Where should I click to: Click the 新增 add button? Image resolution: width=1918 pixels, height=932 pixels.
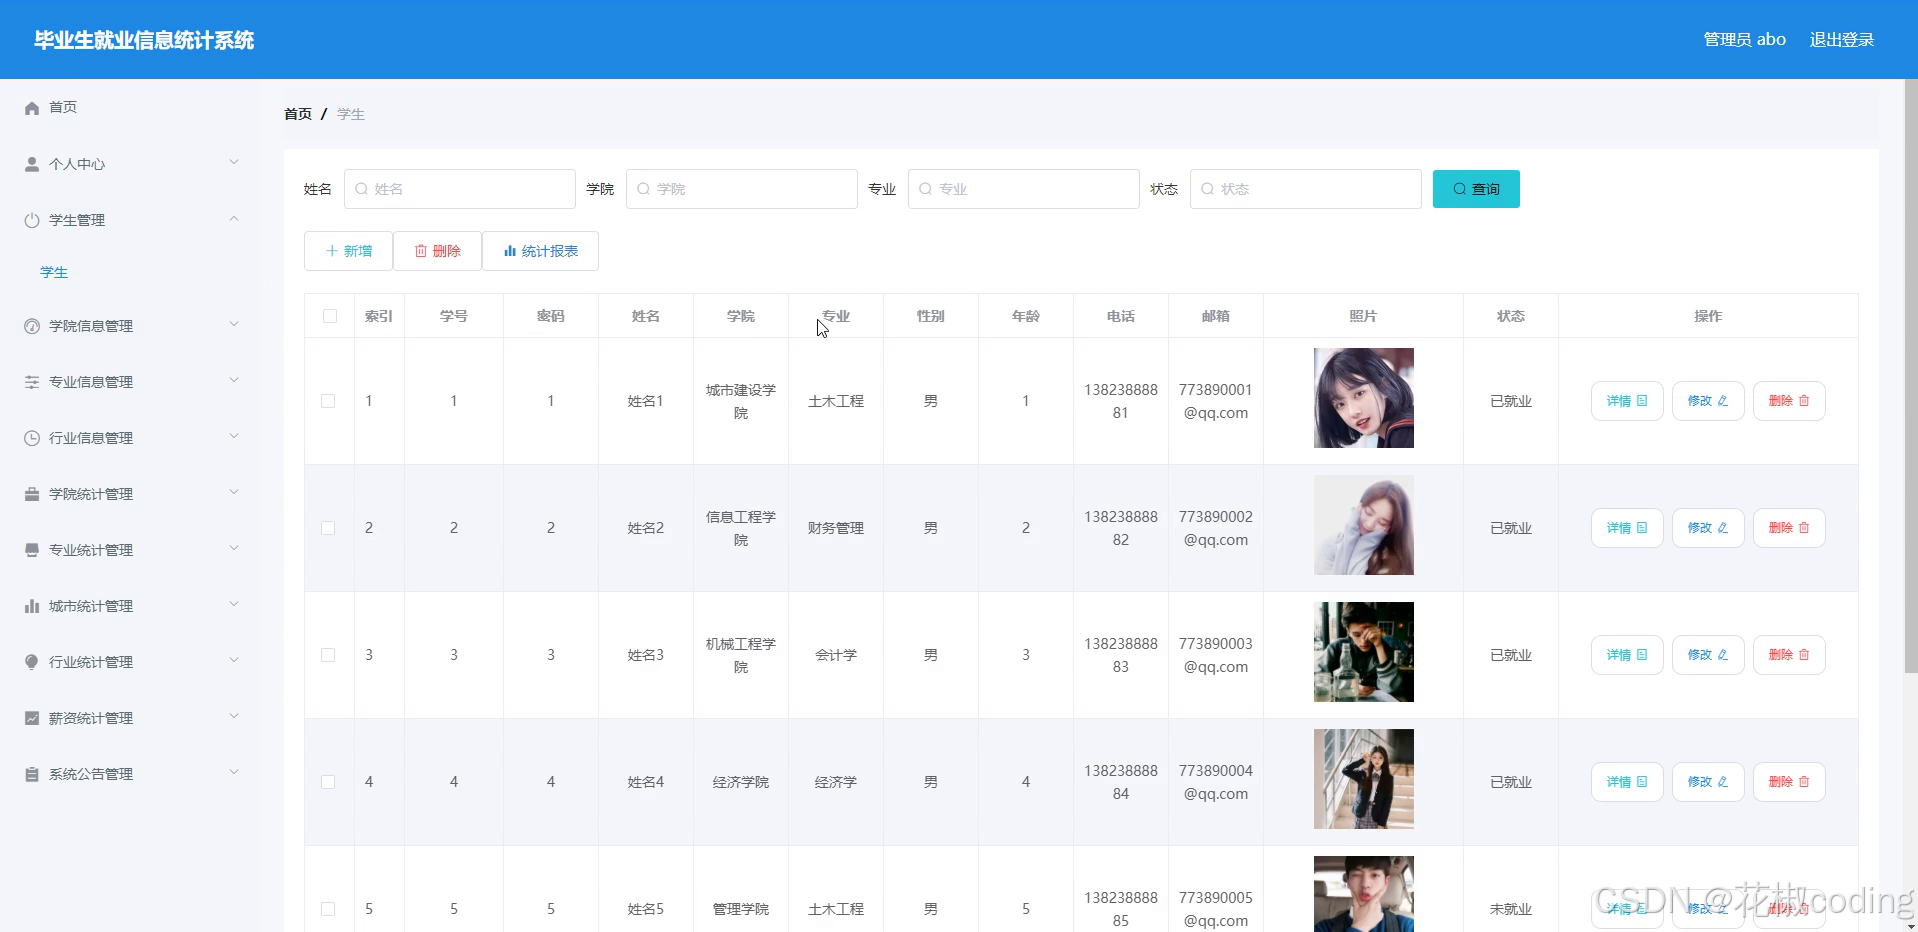point(348,251)
